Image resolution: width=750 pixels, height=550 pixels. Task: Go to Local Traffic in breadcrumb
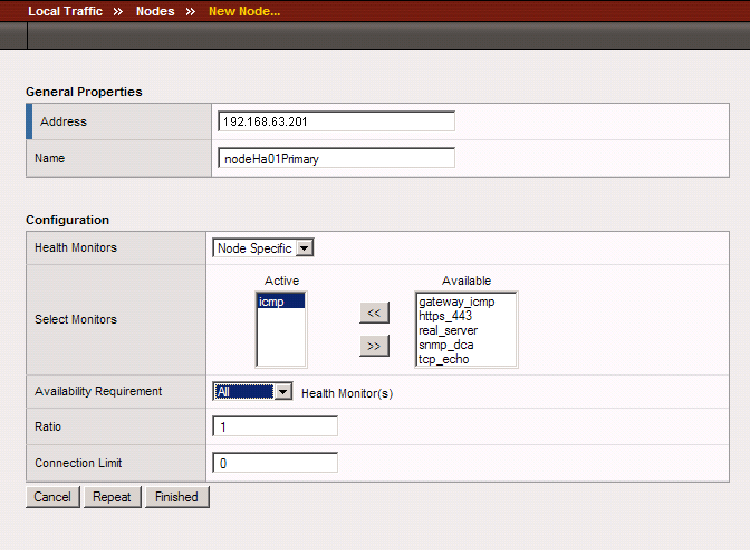(x=65, y=12)
